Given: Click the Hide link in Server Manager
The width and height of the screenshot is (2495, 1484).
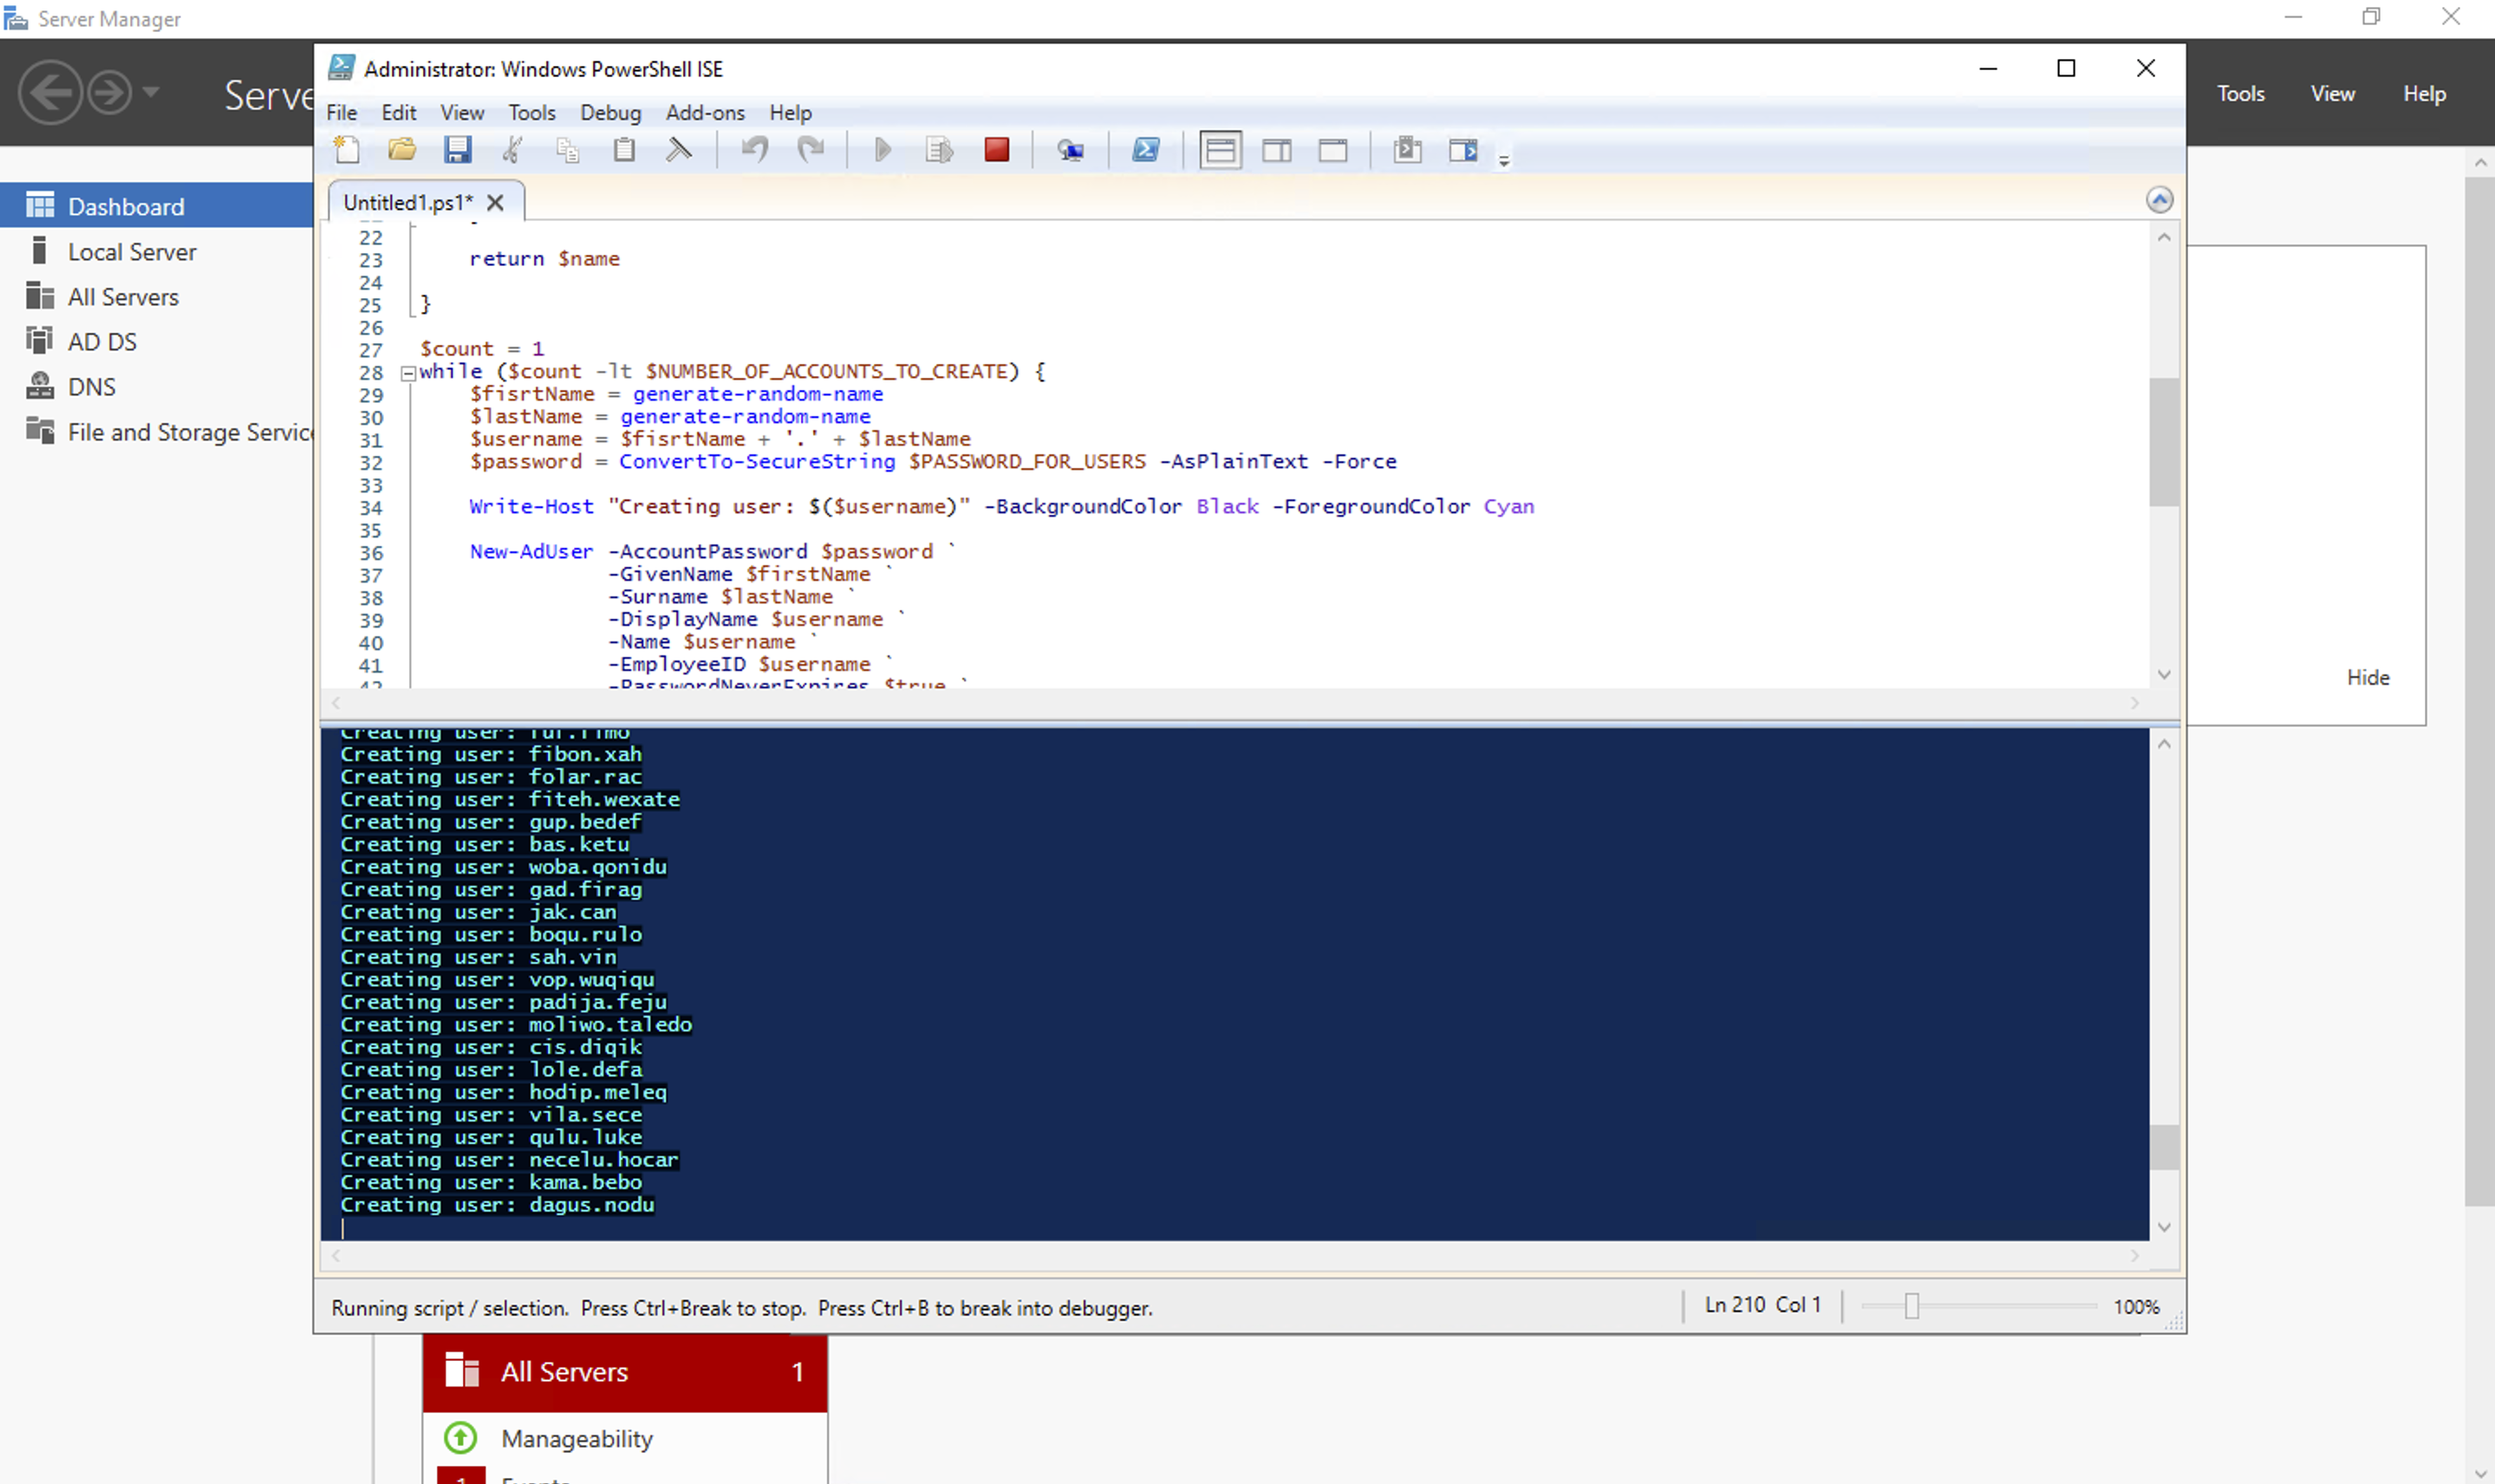Looking at the screenshot, I should [x=2367, y=677].
